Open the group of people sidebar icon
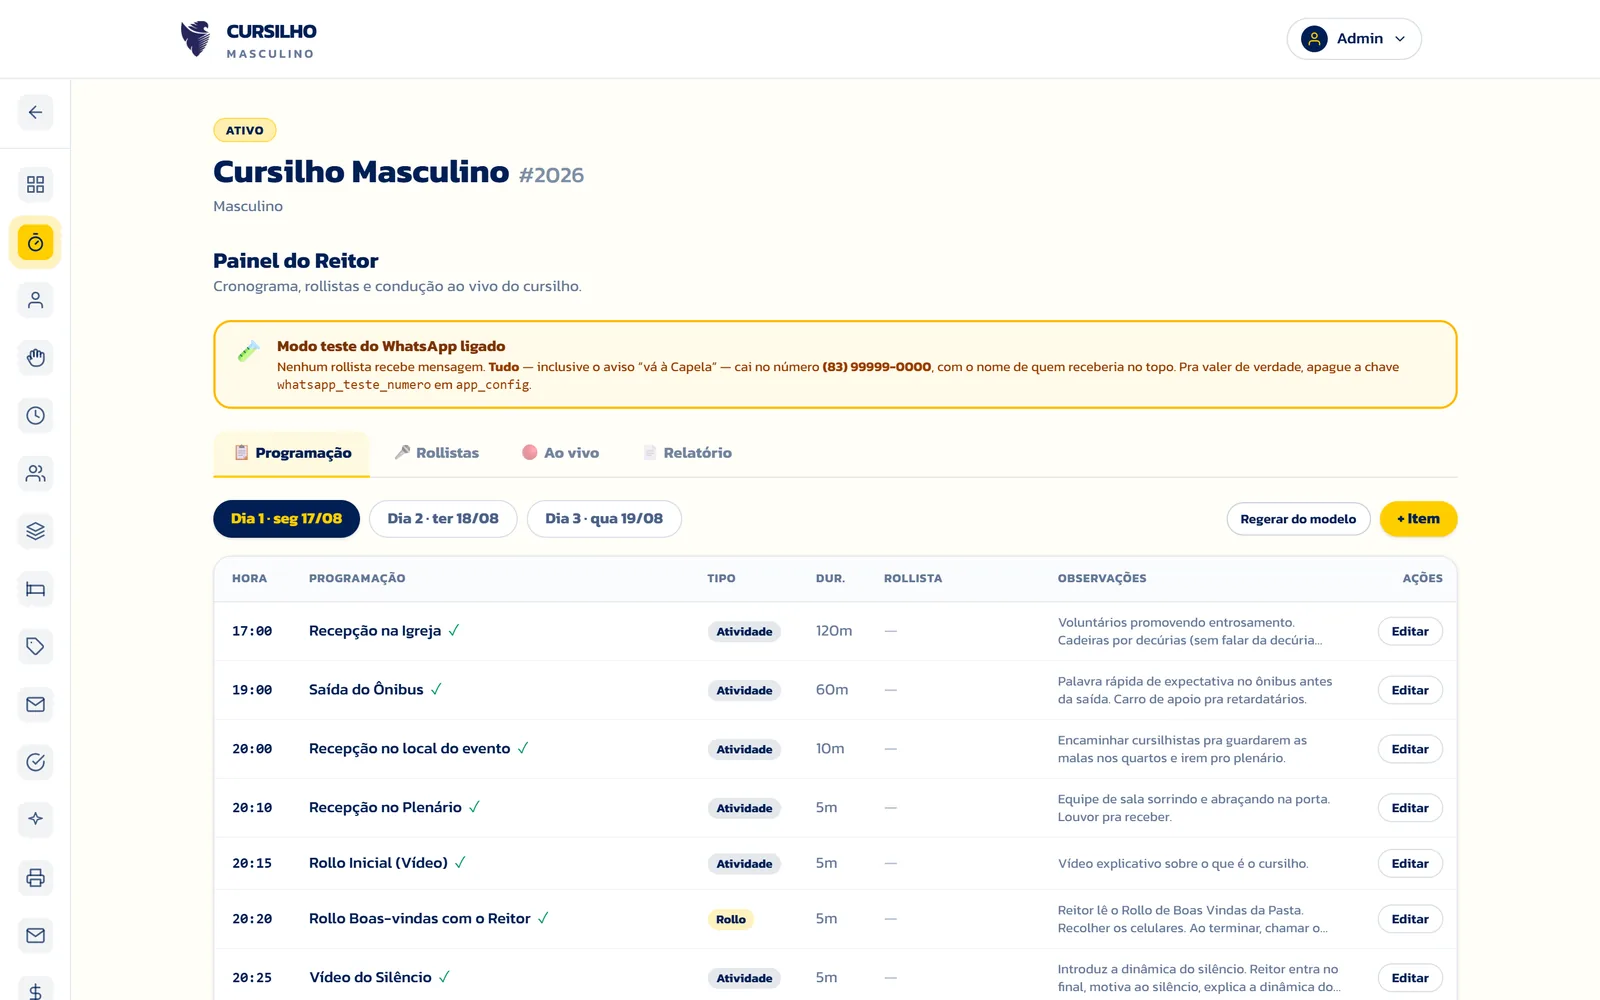1600x1000 pixels. 35,473
